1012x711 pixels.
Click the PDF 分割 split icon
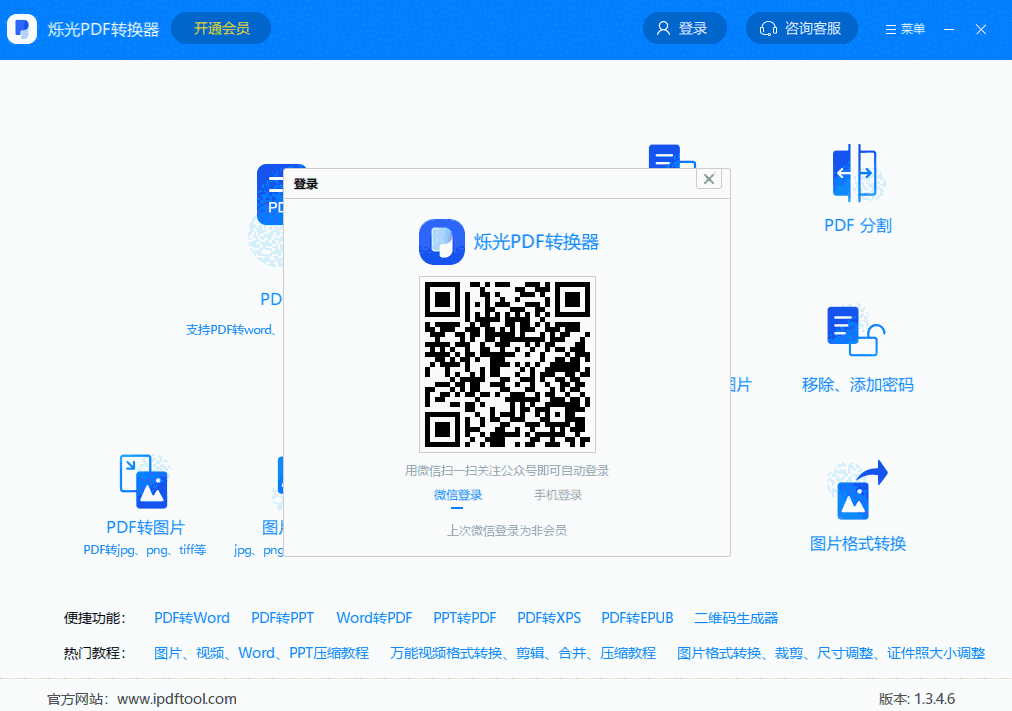click(856, 173)
